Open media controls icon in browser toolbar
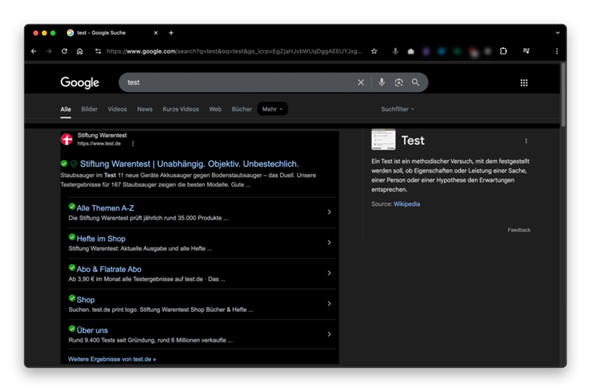Image resolution: width=590 pixels, height=391 pixels. (x=526, y=51)
